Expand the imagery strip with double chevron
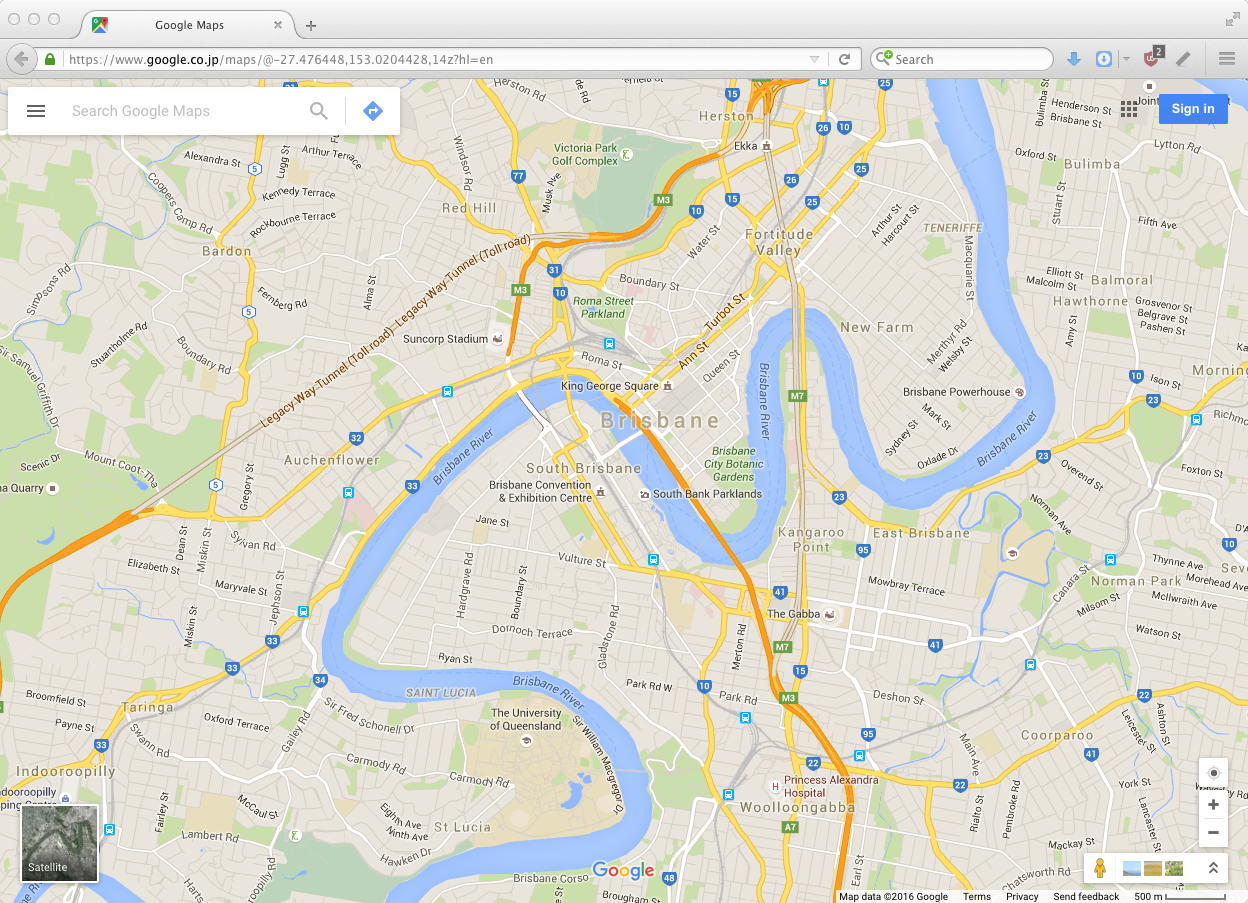Image resolution: width=1248 pixels, height=903 pixels. [x=1212, y=868]
